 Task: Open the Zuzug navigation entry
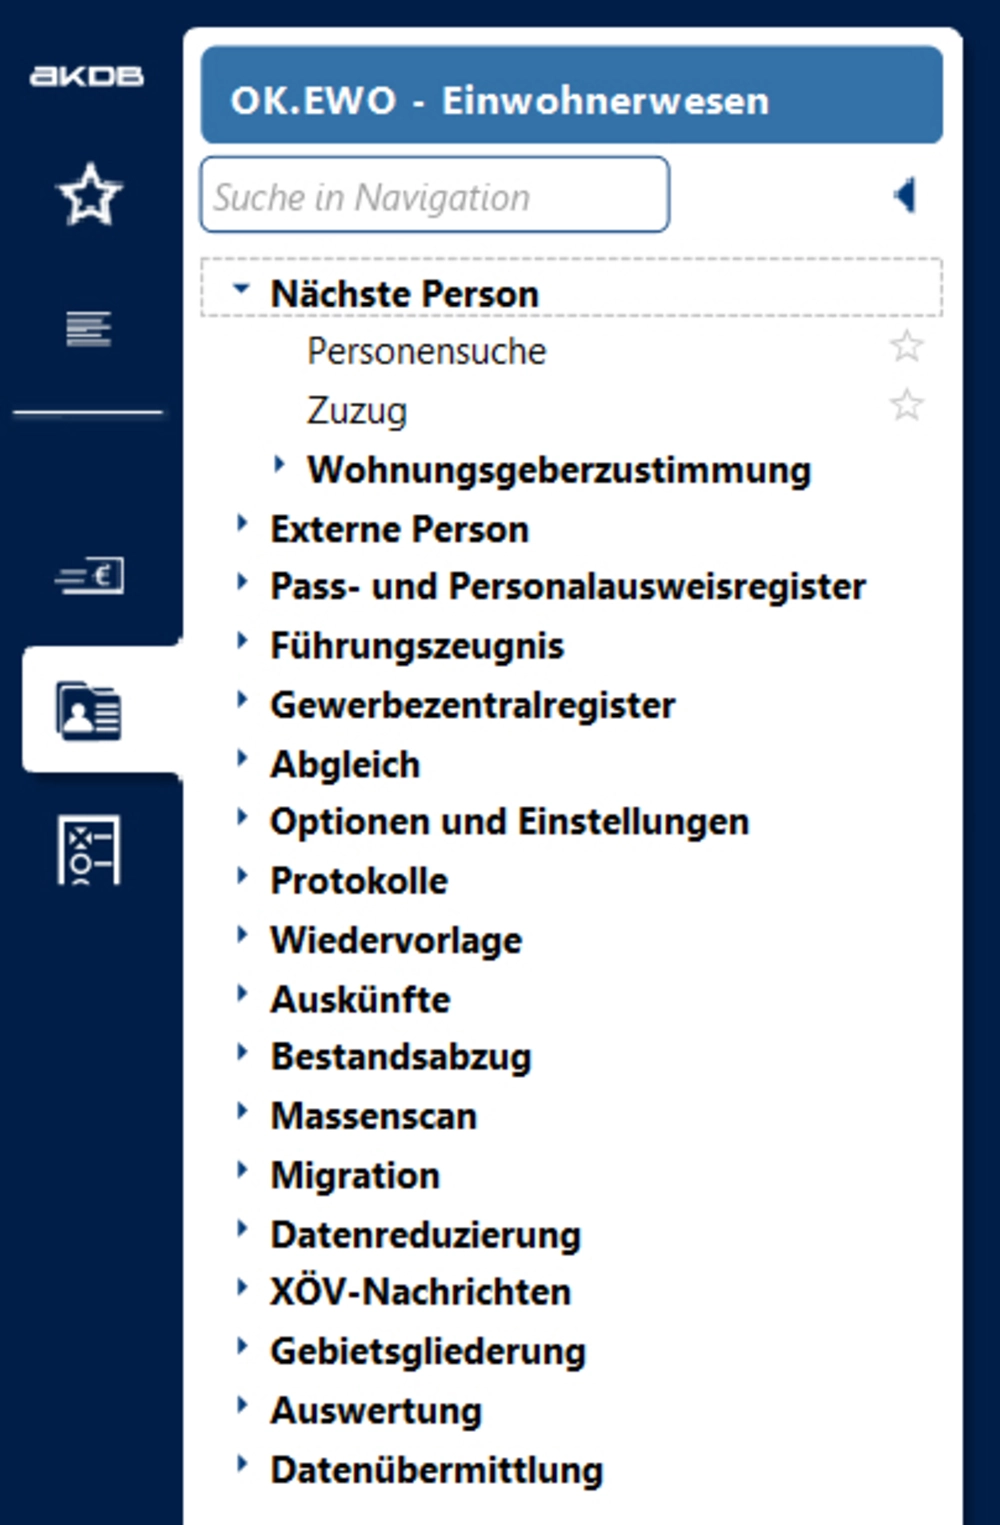click(x=357, y=411)
